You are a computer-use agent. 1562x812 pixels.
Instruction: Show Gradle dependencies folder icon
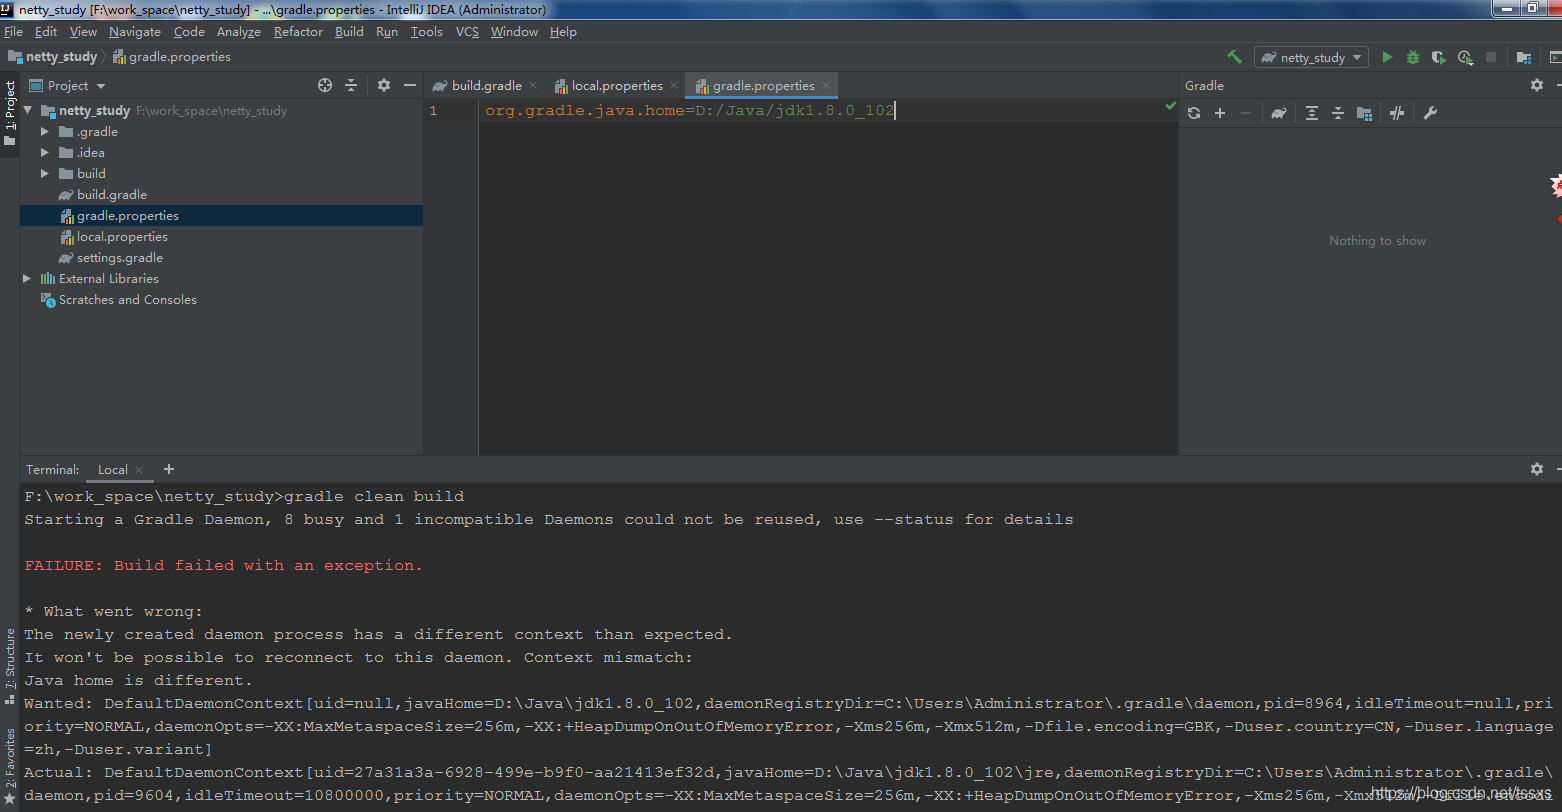1364,113
